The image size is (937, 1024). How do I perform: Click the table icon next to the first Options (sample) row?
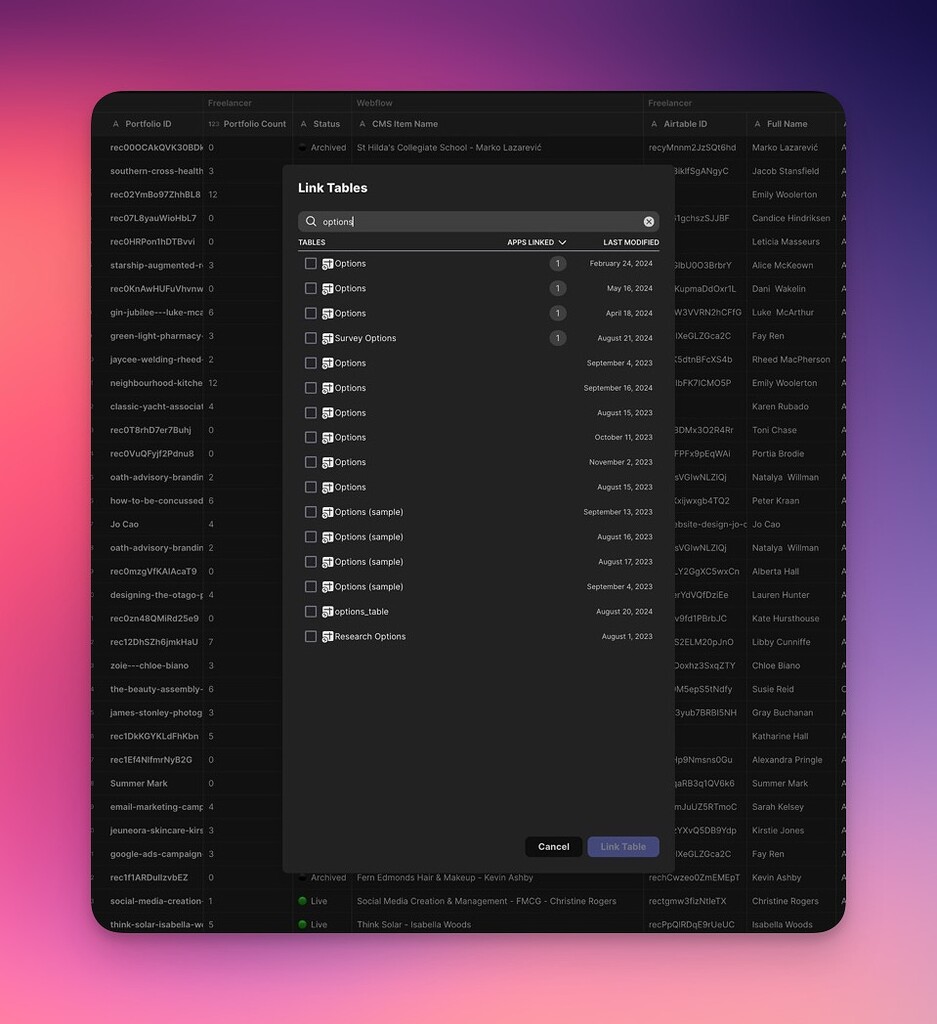click(327, 511)
